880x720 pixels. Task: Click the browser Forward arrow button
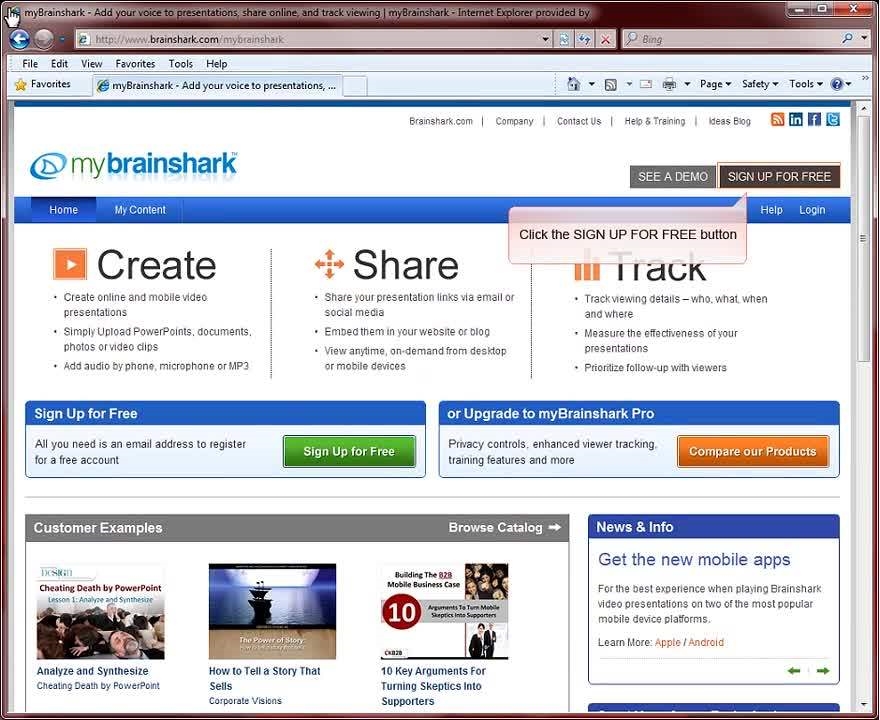[x=44, y=39]
